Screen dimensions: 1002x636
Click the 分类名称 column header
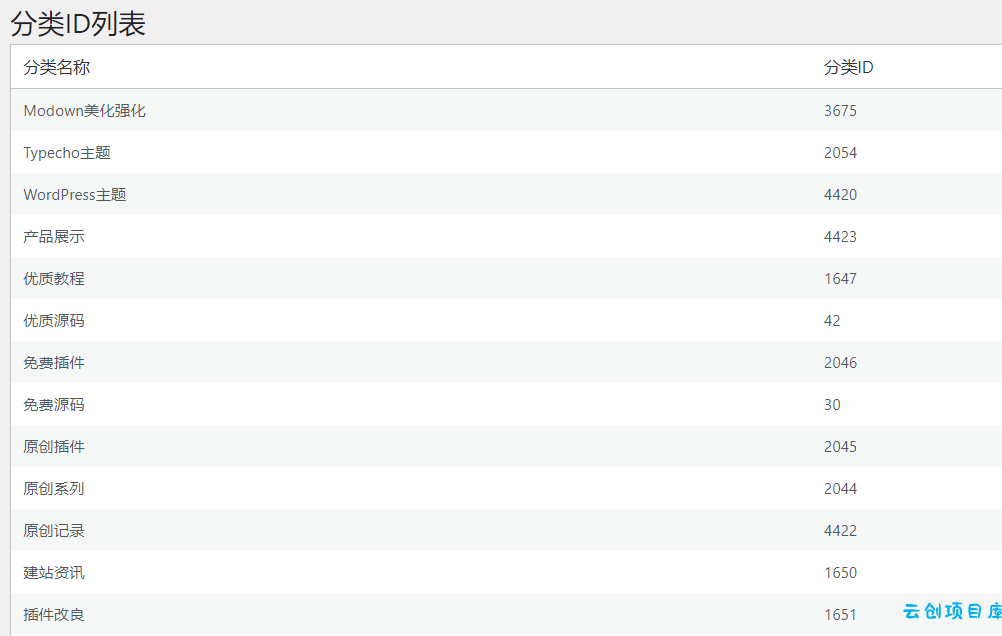click(56, 67)
